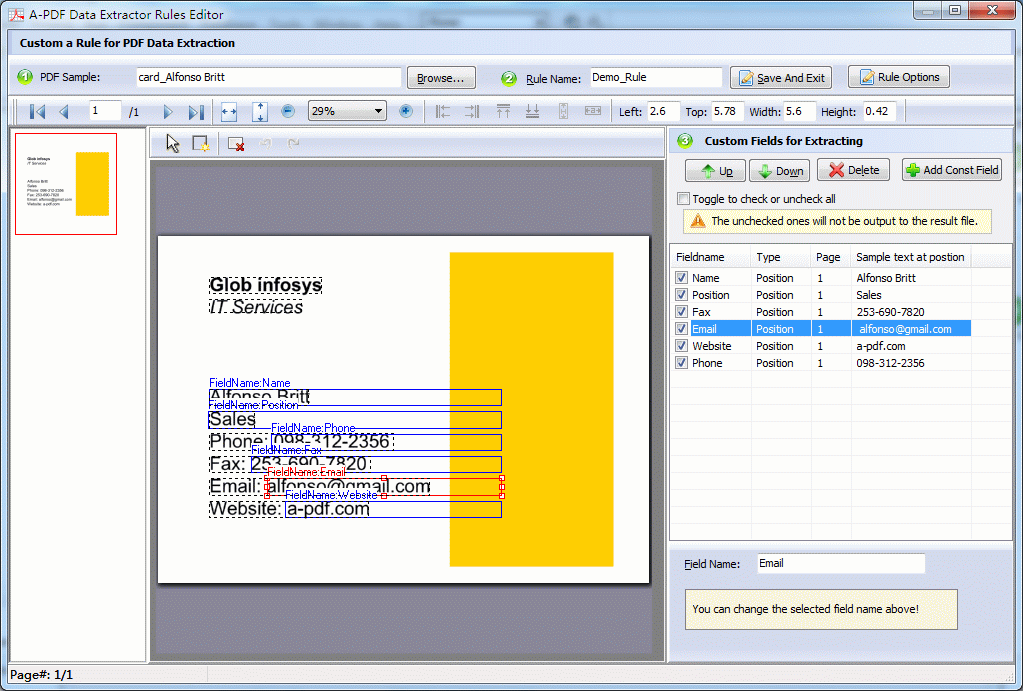
Task: Zoom out with the minus icon
Action: tap(287, 112)
